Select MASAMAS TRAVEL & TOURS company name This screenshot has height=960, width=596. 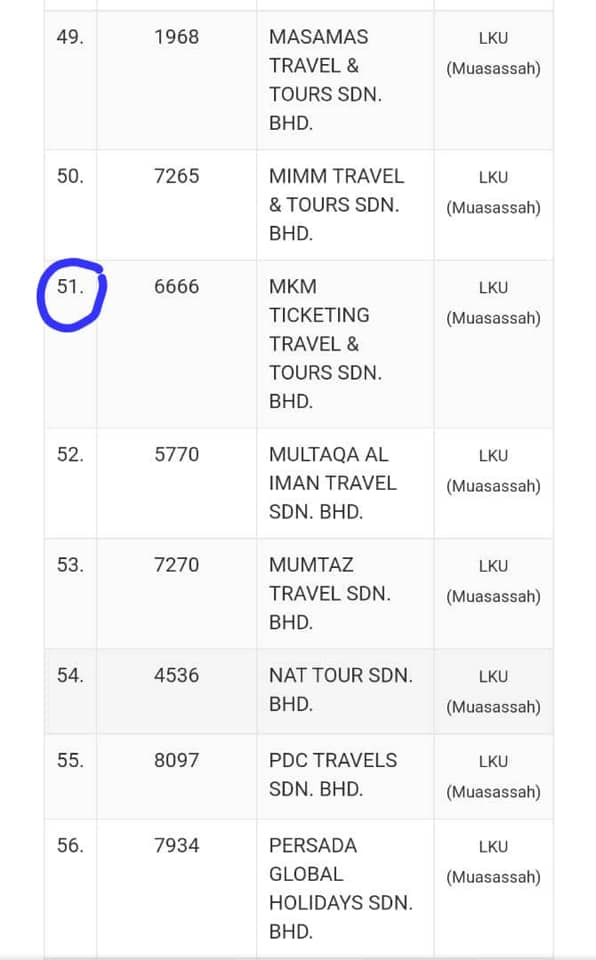tap(325, 80)
